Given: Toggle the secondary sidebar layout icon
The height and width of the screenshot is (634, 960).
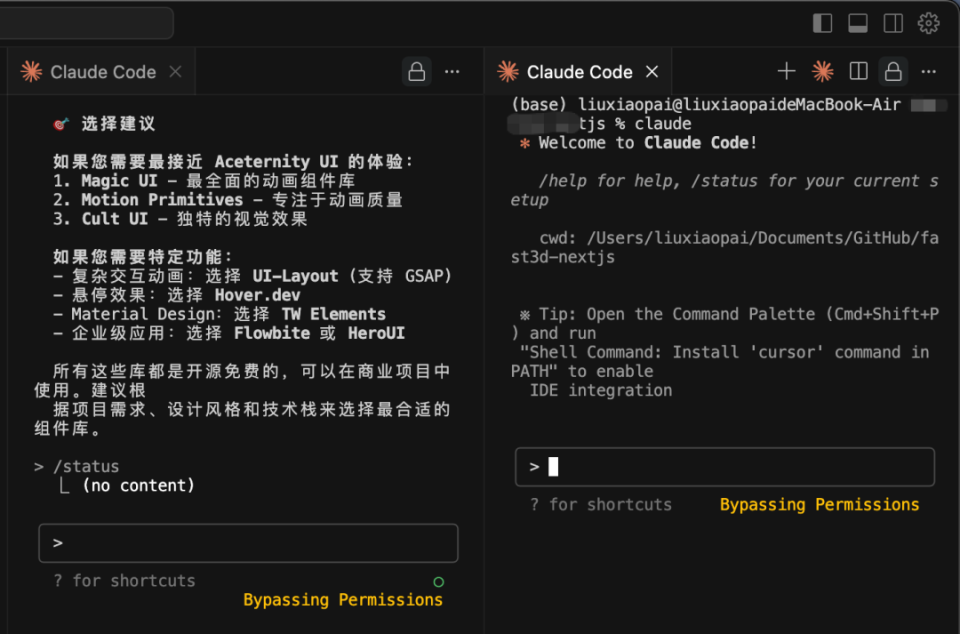Looking at the screenshot, I should click(893, 23).
